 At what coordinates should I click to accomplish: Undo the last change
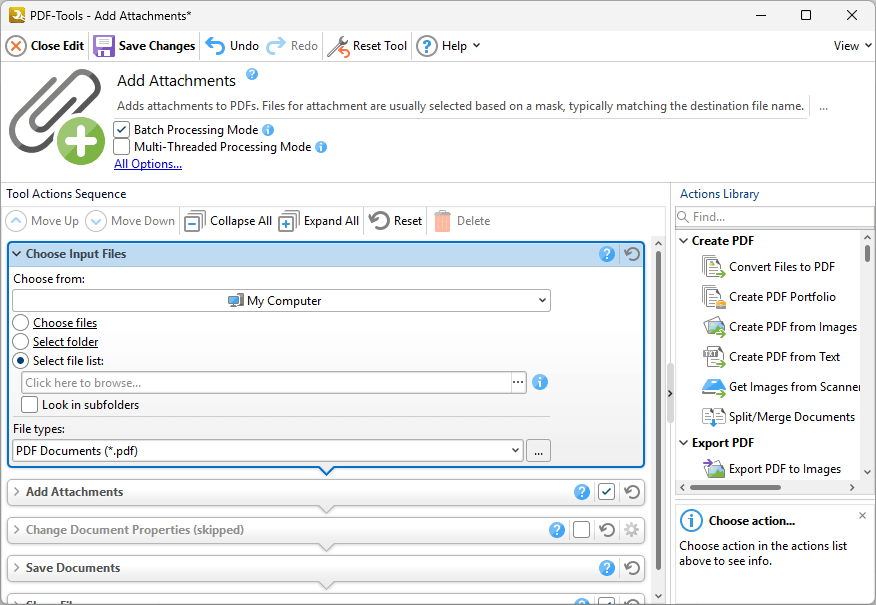232,46
